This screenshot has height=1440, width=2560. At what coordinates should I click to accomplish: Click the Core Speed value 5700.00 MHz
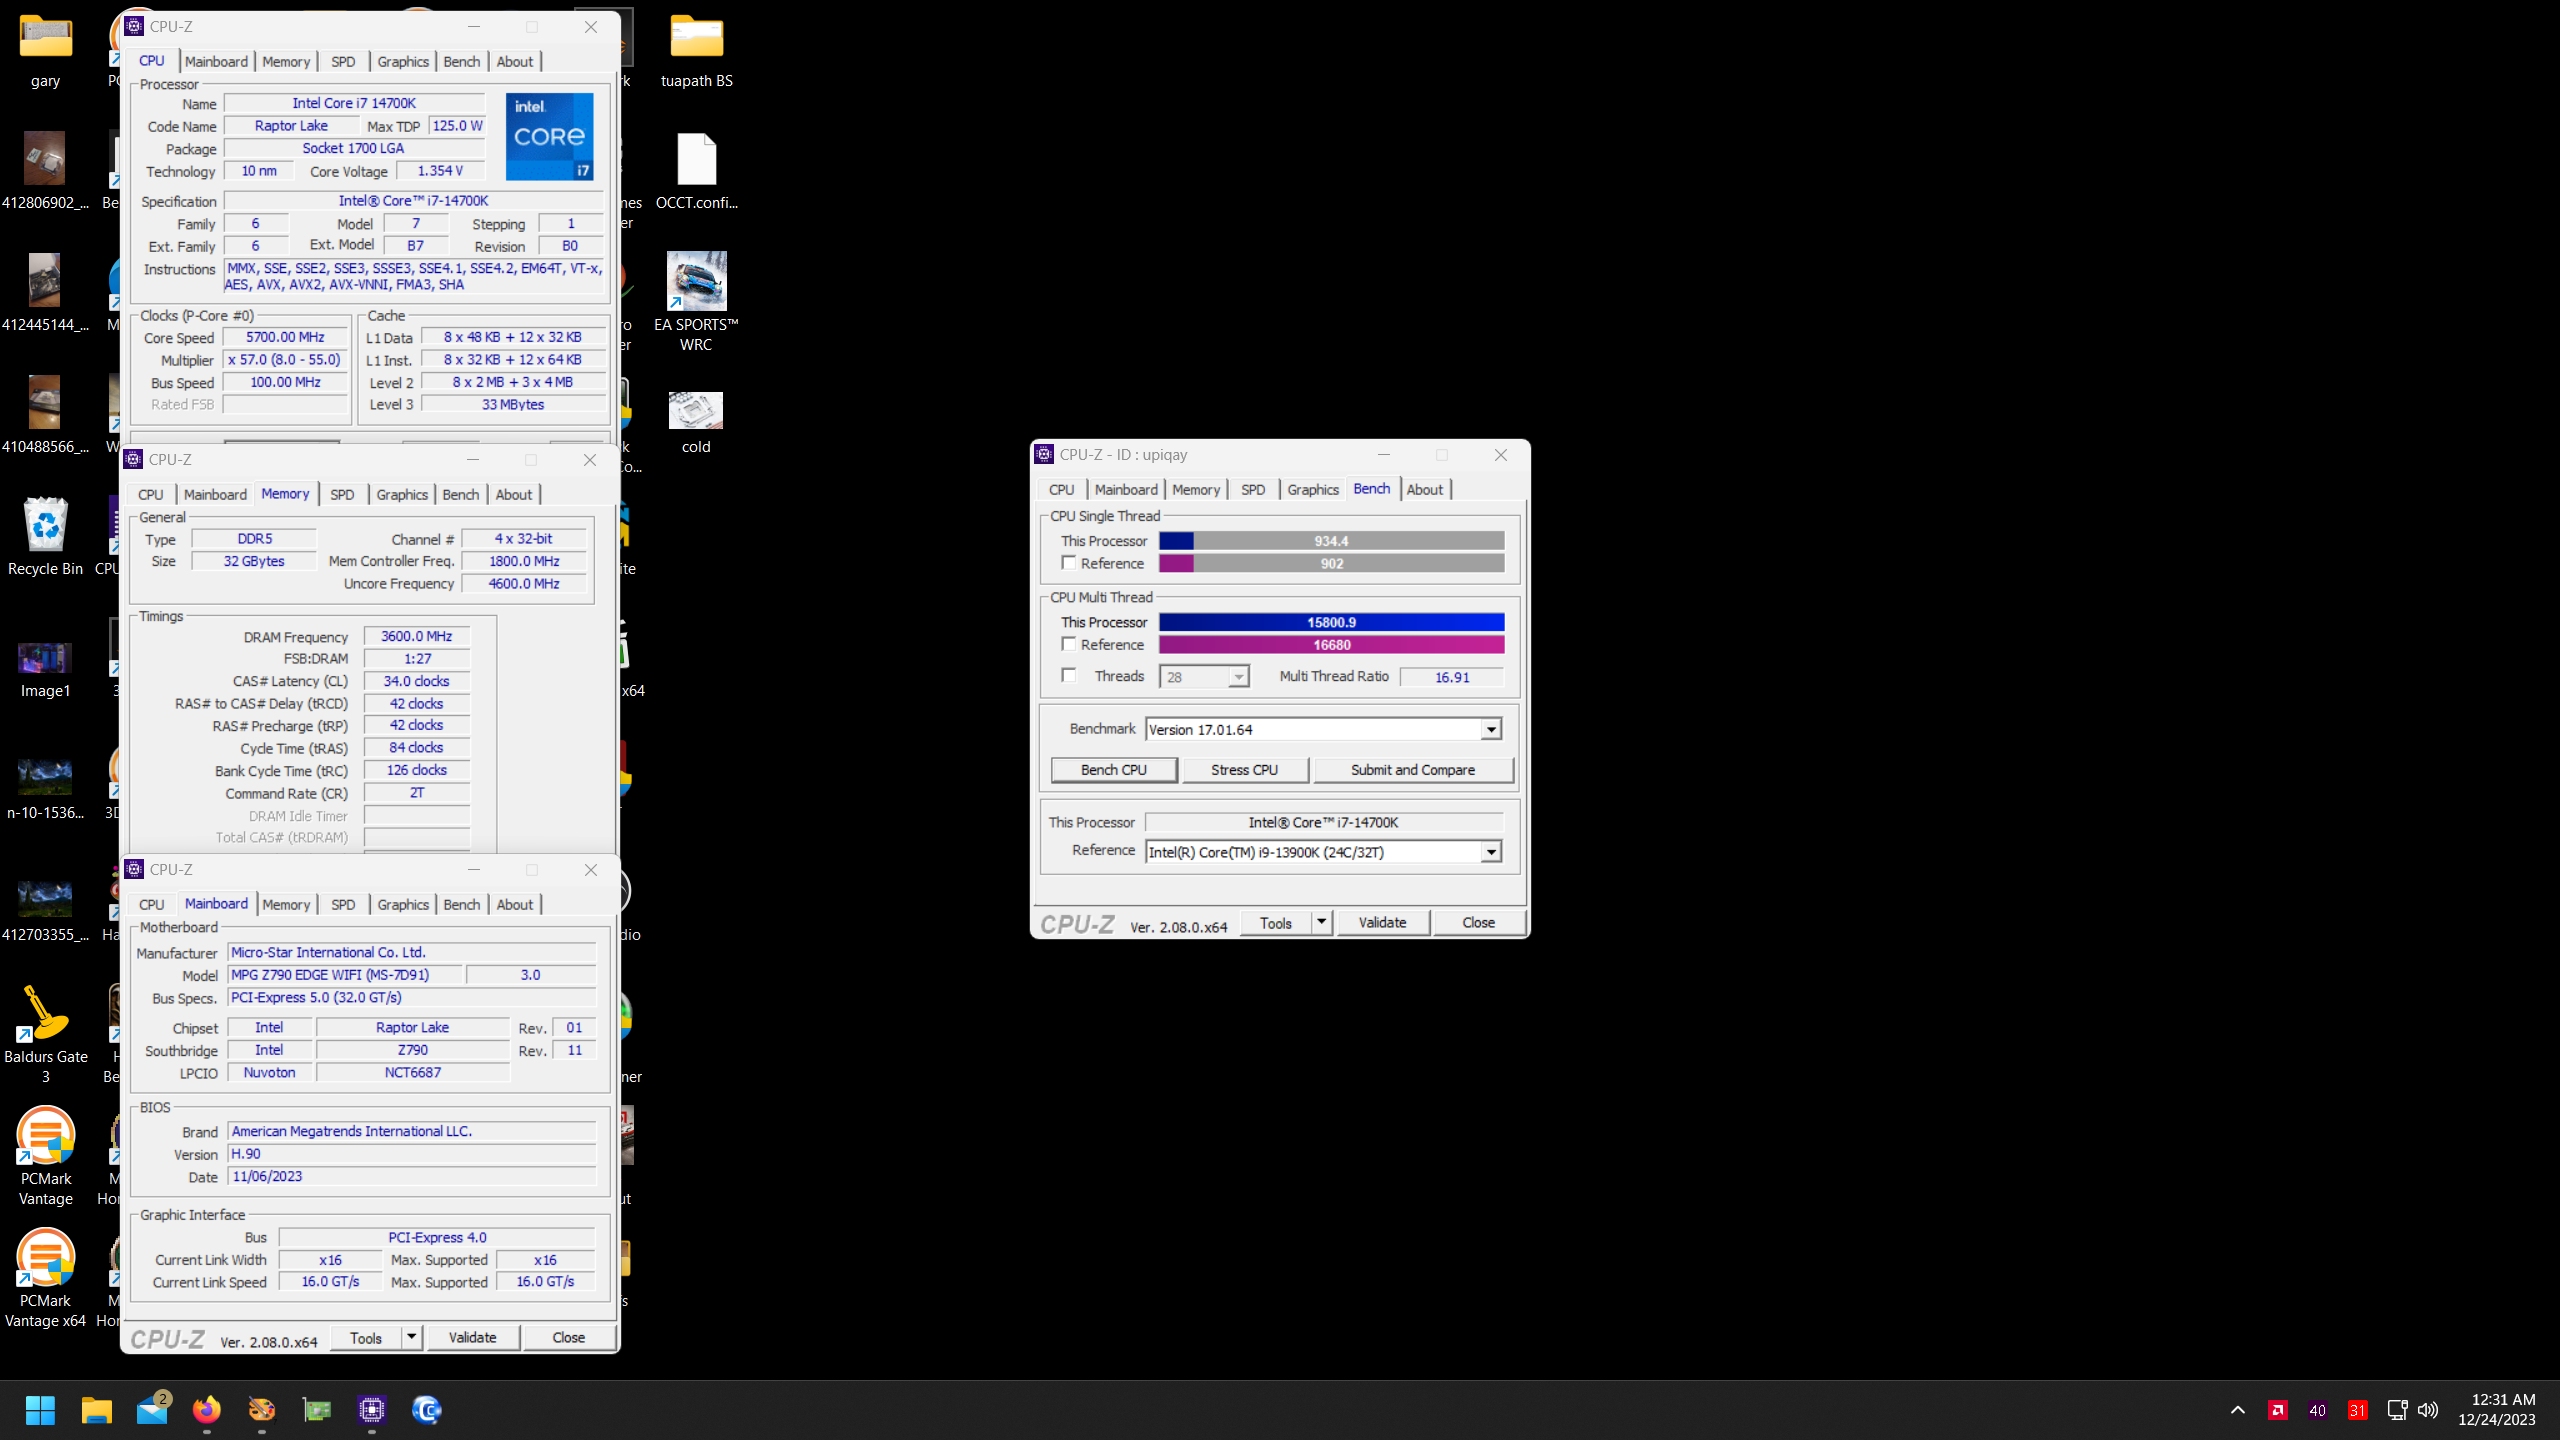point(285,337)
